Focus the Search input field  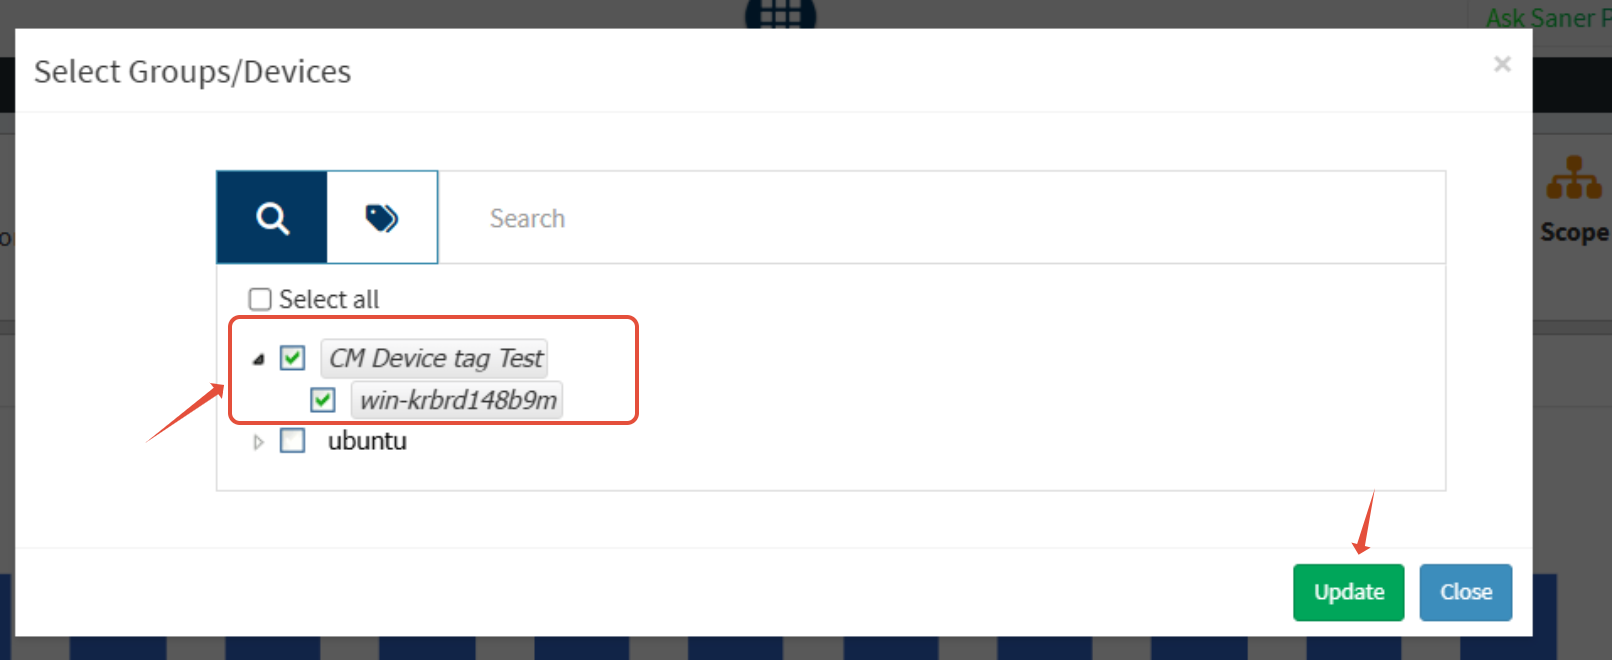[940, 218]
